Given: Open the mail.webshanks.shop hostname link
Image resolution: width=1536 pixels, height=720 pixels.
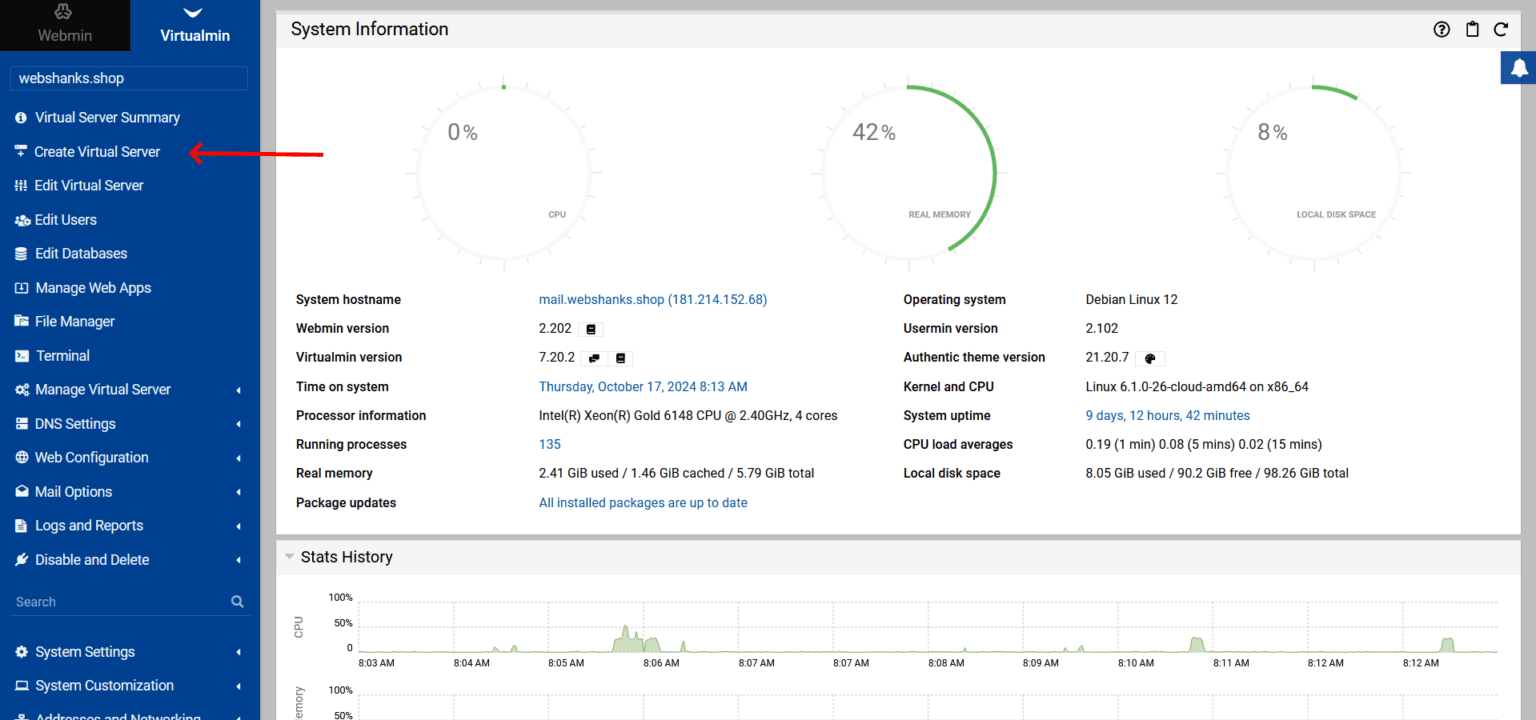Looking at the screenshot, I should pos(653,299).
